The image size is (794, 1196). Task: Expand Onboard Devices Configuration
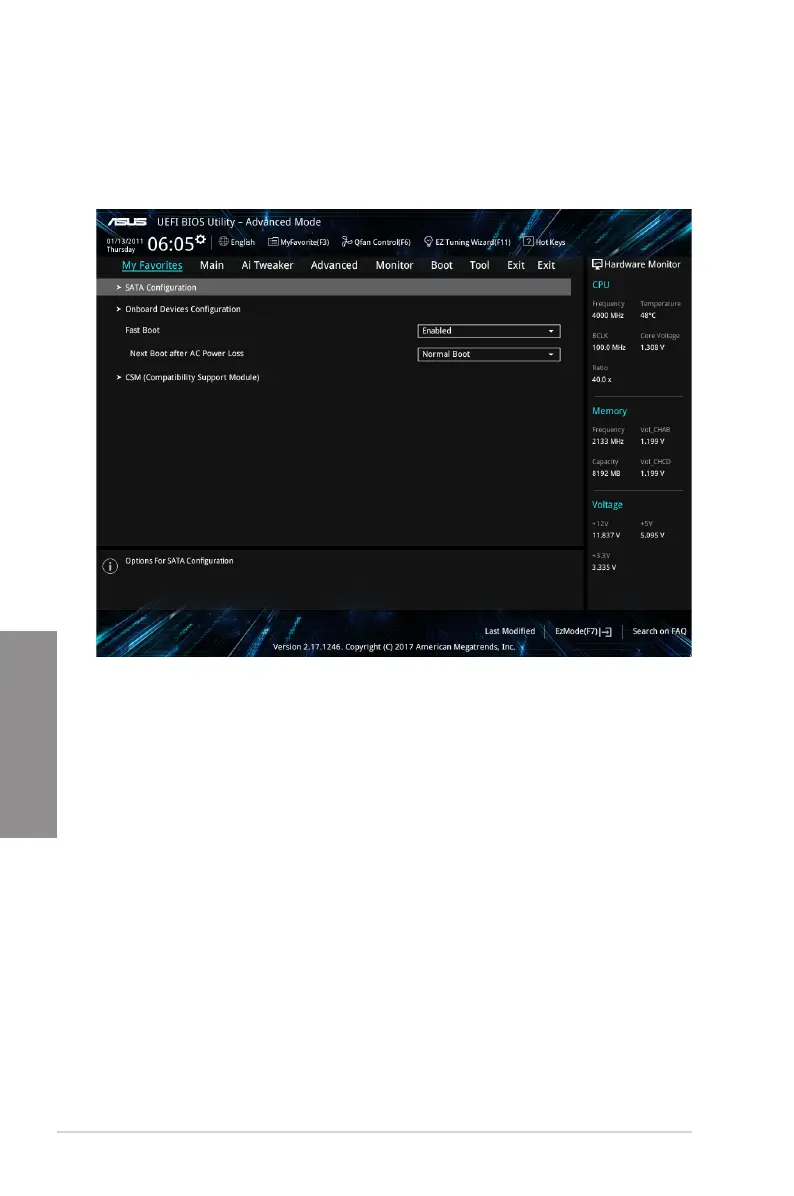click(182, 309)
